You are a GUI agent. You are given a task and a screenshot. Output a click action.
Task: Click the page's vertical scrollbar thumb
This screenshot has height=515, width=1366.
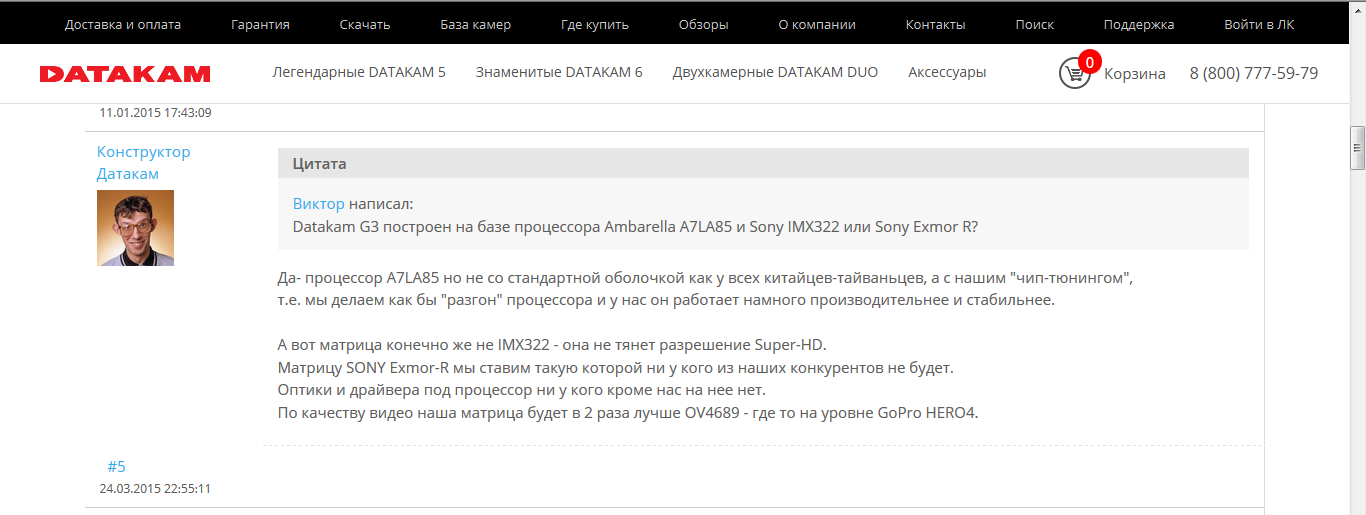pyautogui.click(x=1357, y=147)
